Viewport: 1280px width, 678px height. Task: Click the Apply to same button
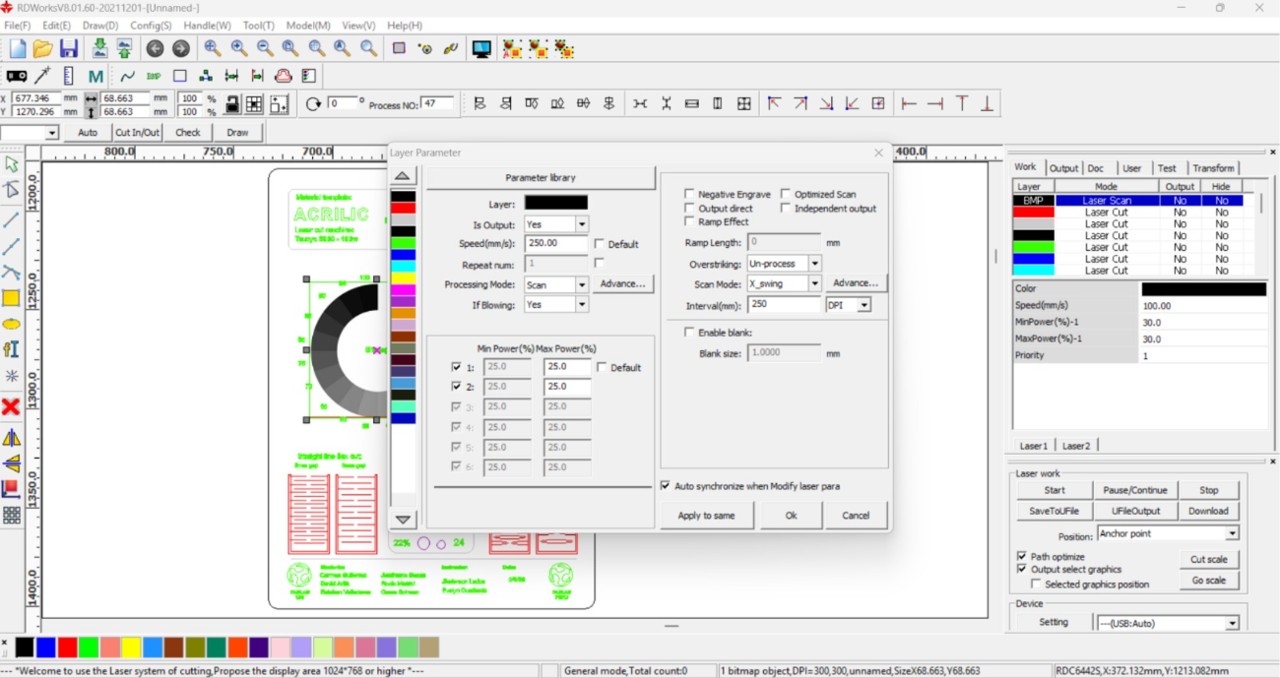tap(707, 515)
